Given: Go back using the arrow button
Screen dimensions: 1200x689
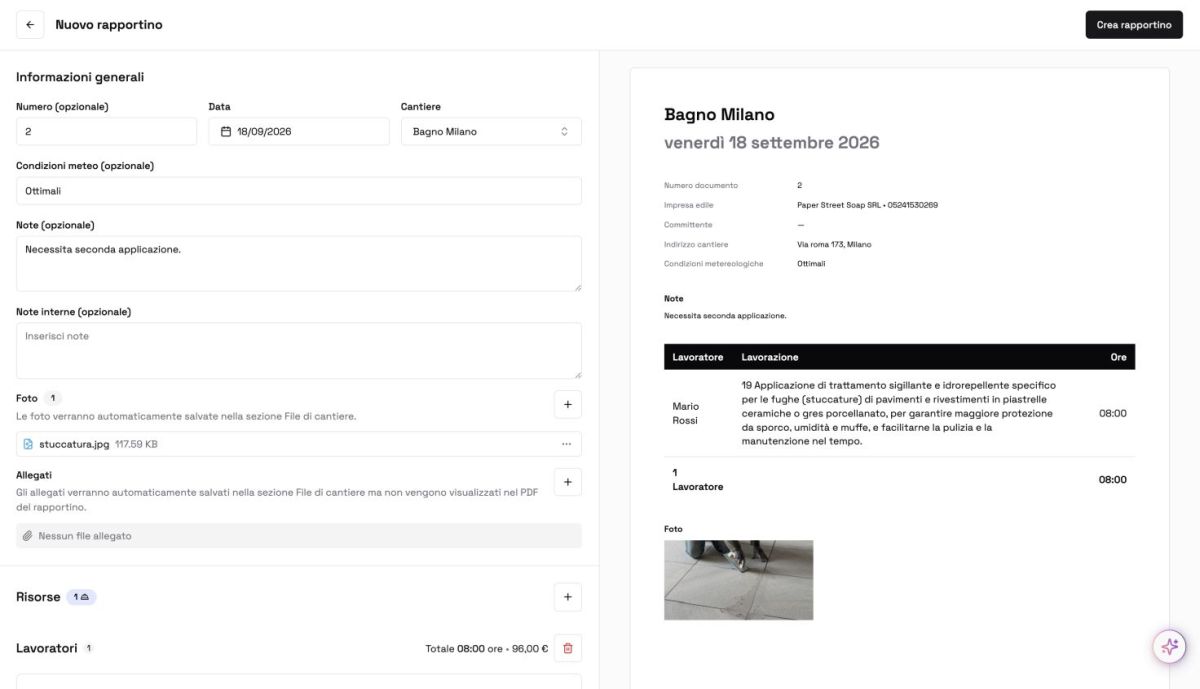Looking at the screenshot, I should 30,25.
